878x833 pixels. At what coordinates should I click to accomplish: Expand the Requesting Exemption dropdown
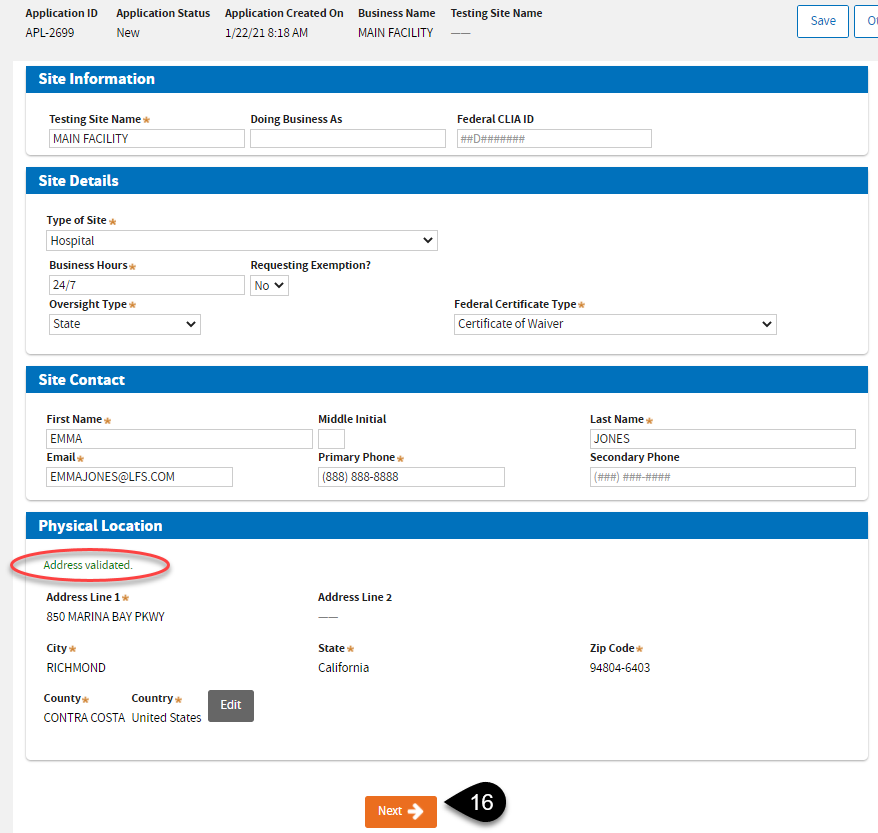click(270, 286)
